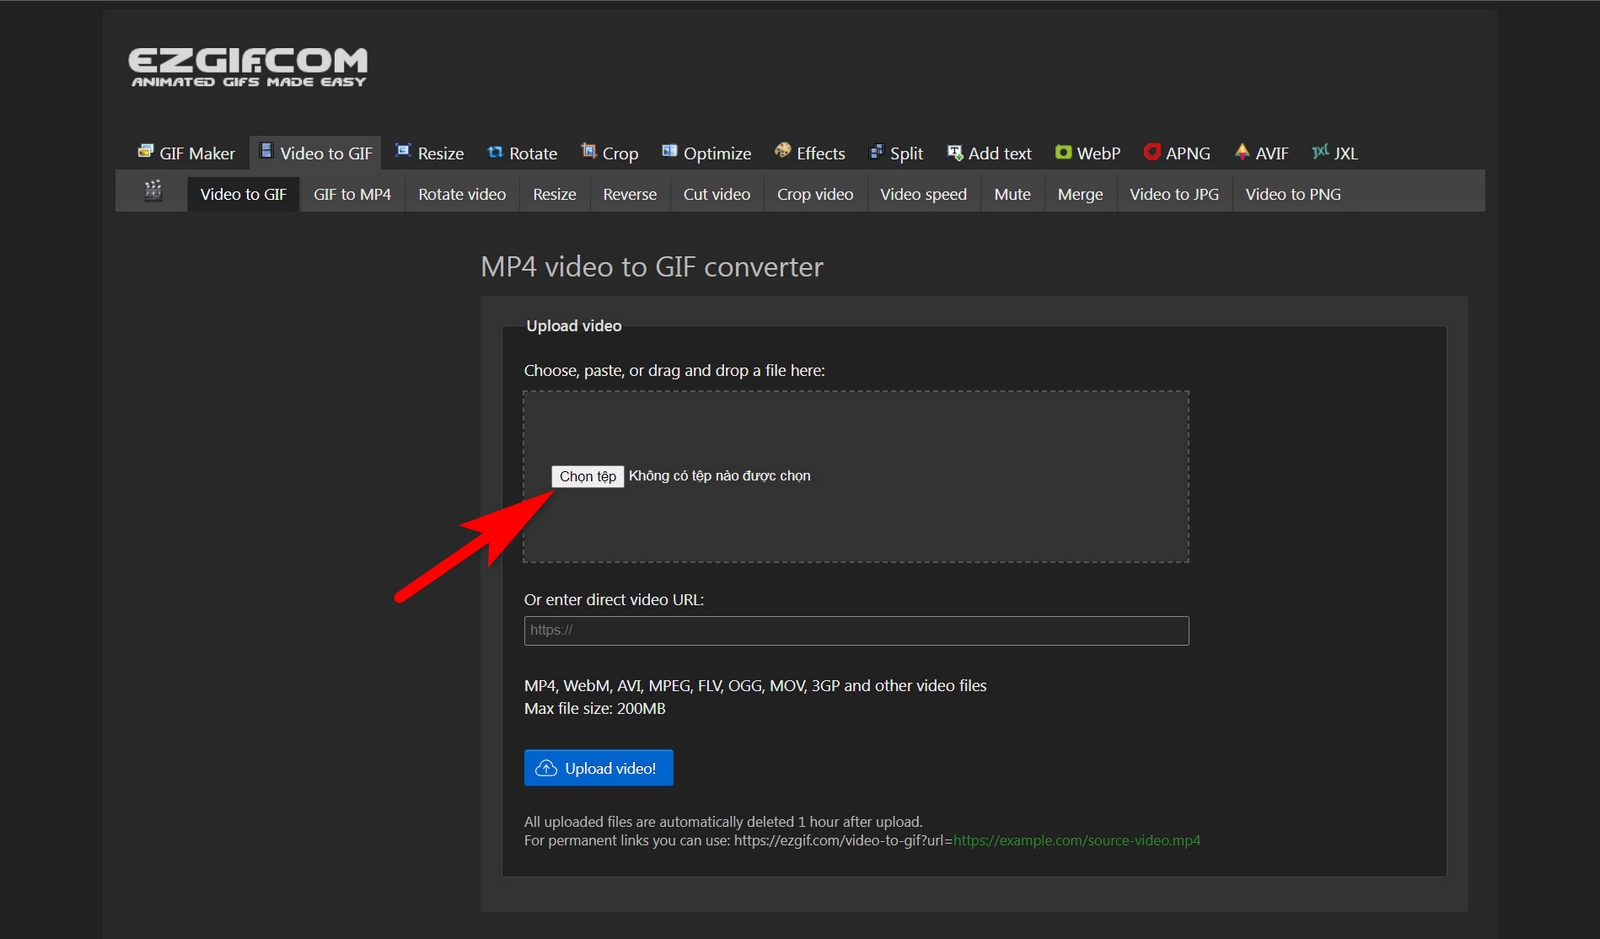
Task: Click the 'Không có tệp nào được chọn' text
Action: tap(720, 476)
